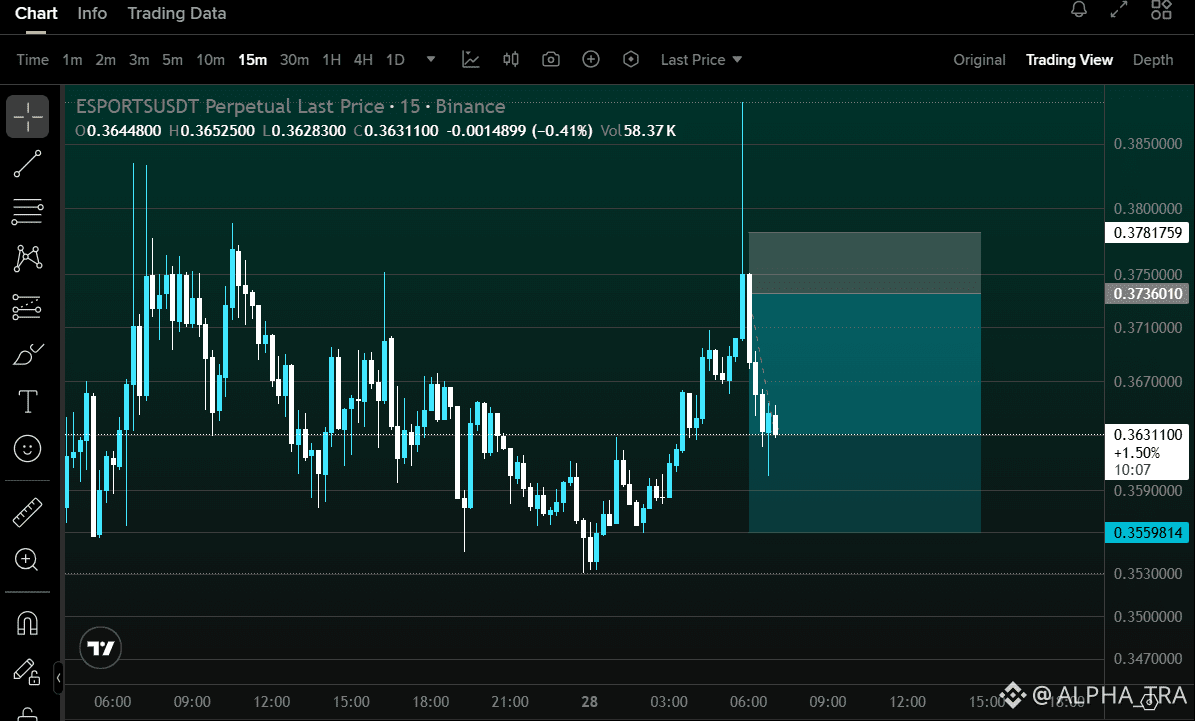Open the multi-chart layout grid
This screenshot has width=1195, height=721.
coord(1161,10)
